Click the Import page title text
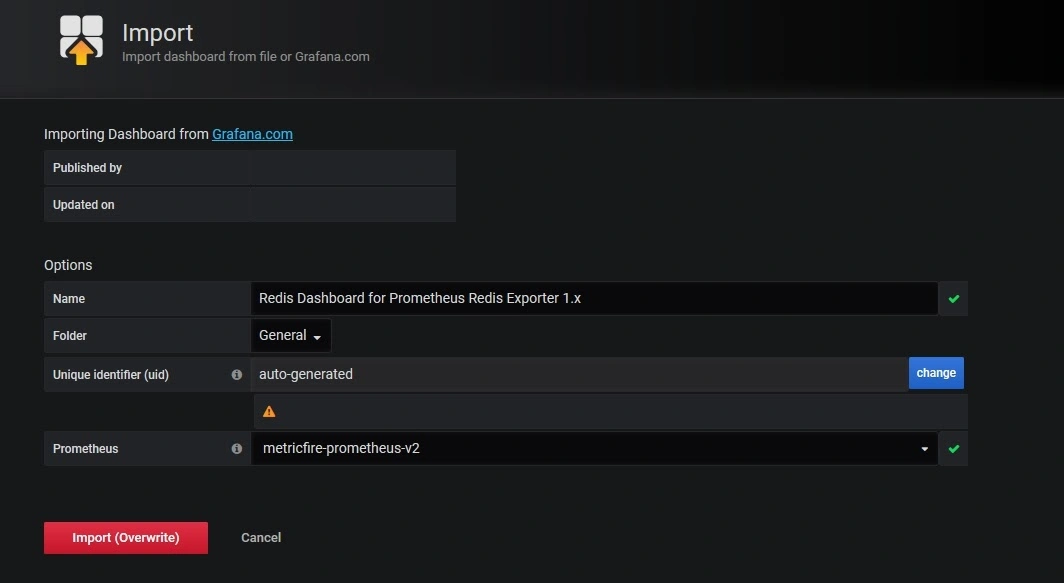The image size is (1064, 583). point(157,33)
